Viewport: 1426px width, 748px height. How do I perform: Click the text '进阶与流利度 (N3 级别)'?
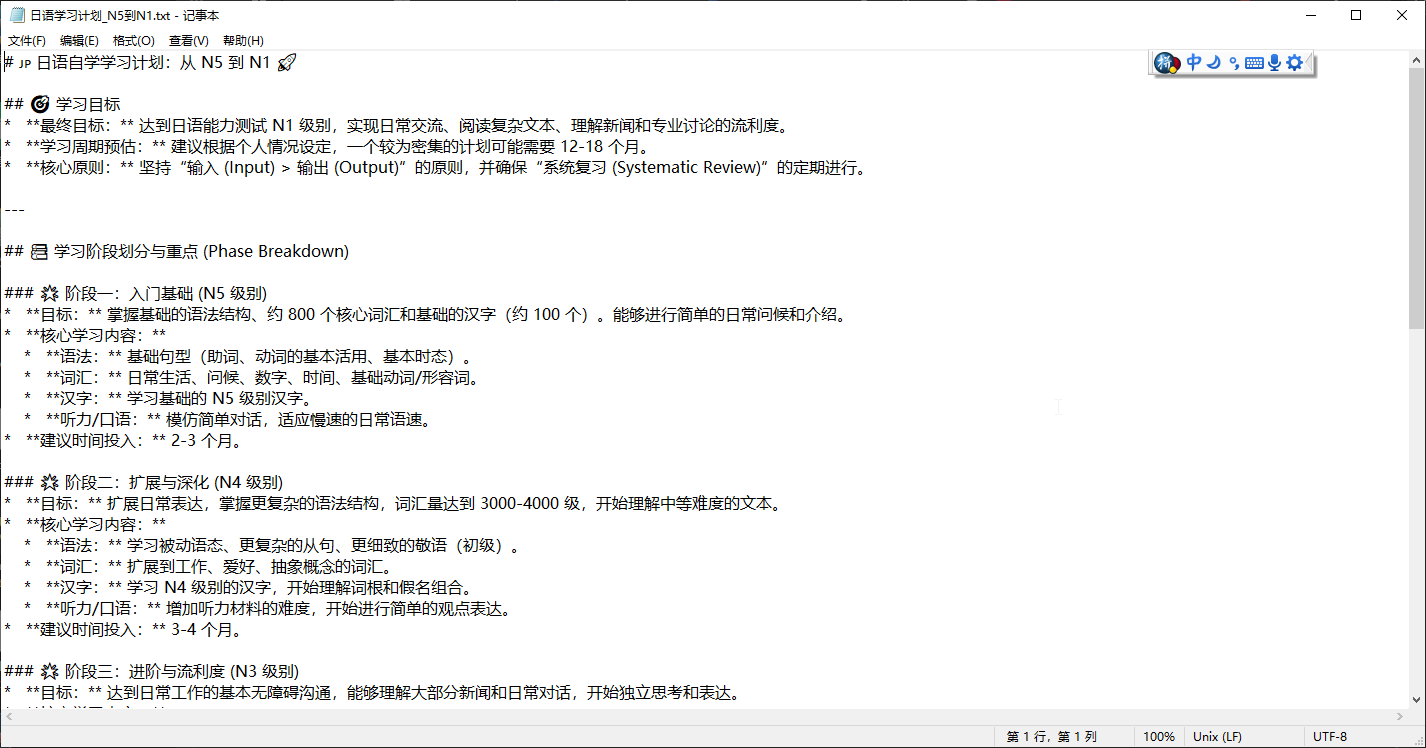coord(214,671)
